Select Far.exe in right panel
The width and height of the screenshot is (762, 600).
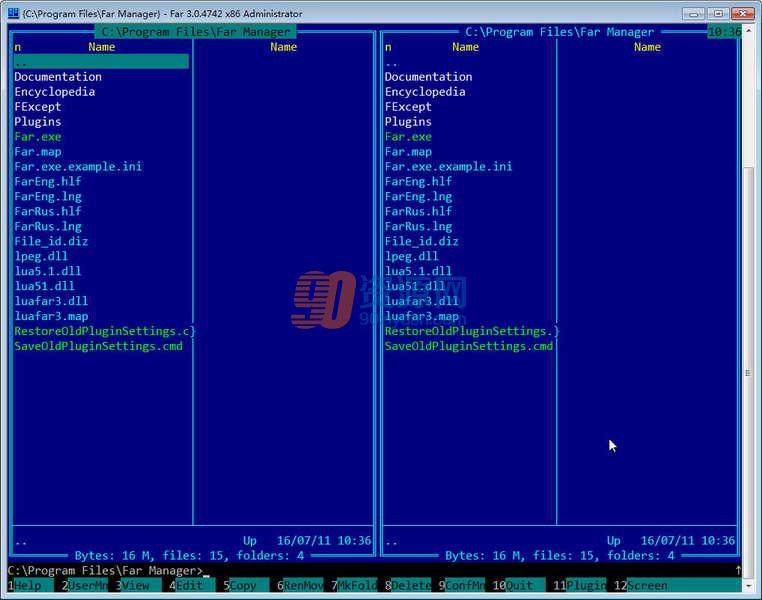pos(408,137)
